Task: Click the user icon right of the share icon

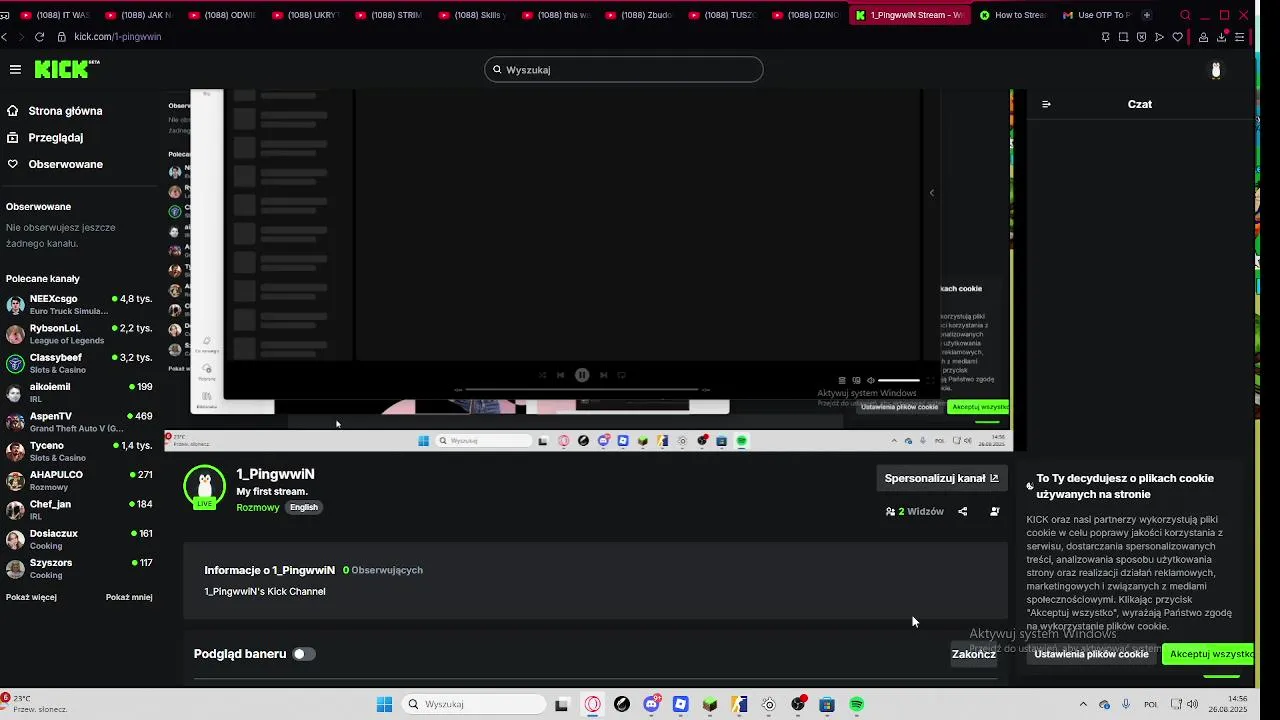Action: point(994,511)
